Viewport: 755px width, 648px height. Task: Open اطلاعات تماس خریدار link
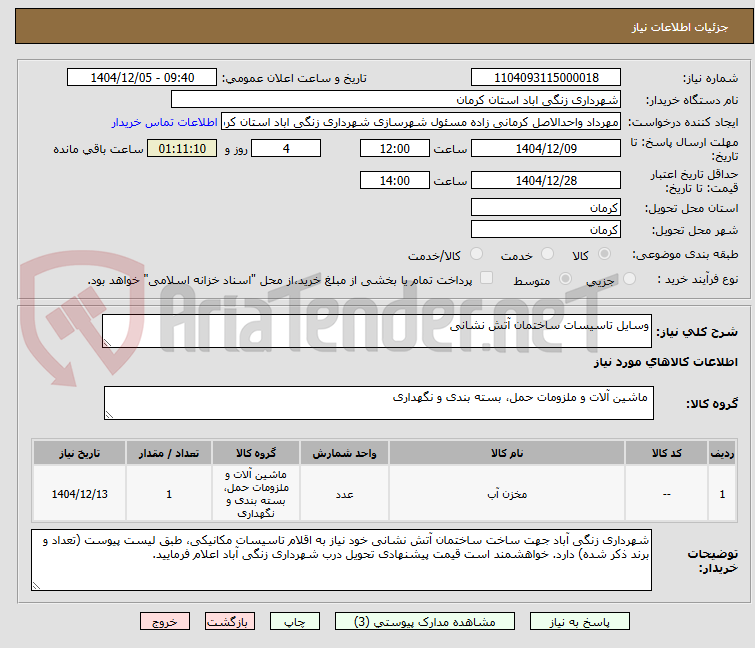165,122
